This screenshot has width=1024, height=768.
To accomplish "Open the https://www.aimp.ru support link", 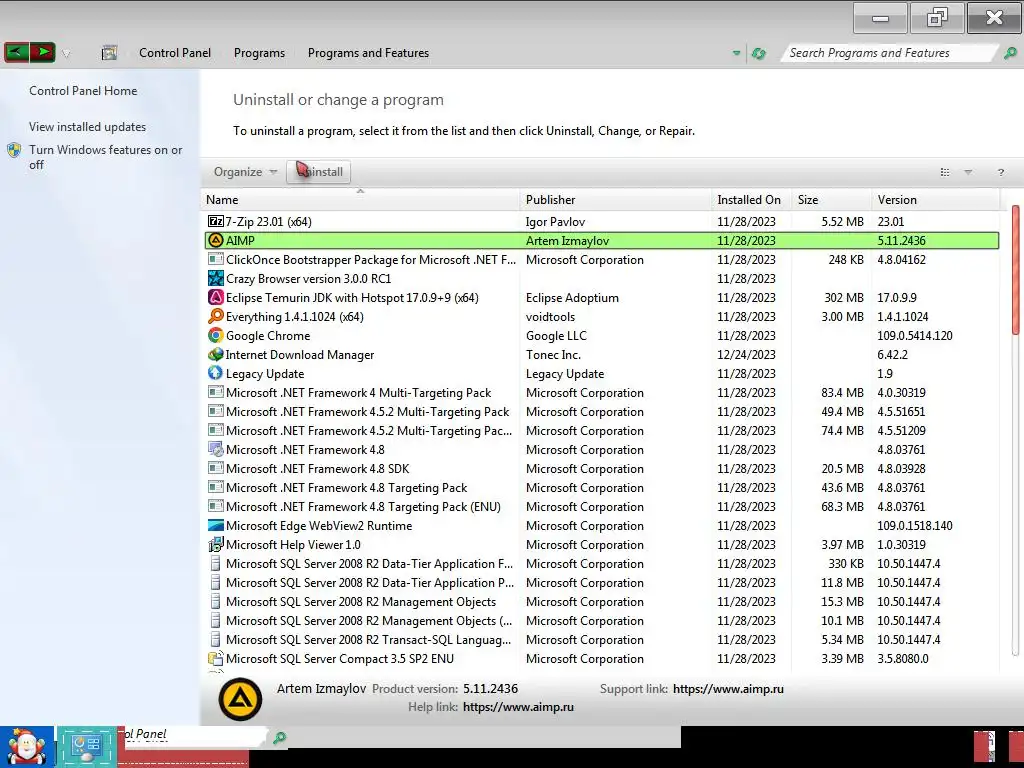I will [x=728, y=688].
